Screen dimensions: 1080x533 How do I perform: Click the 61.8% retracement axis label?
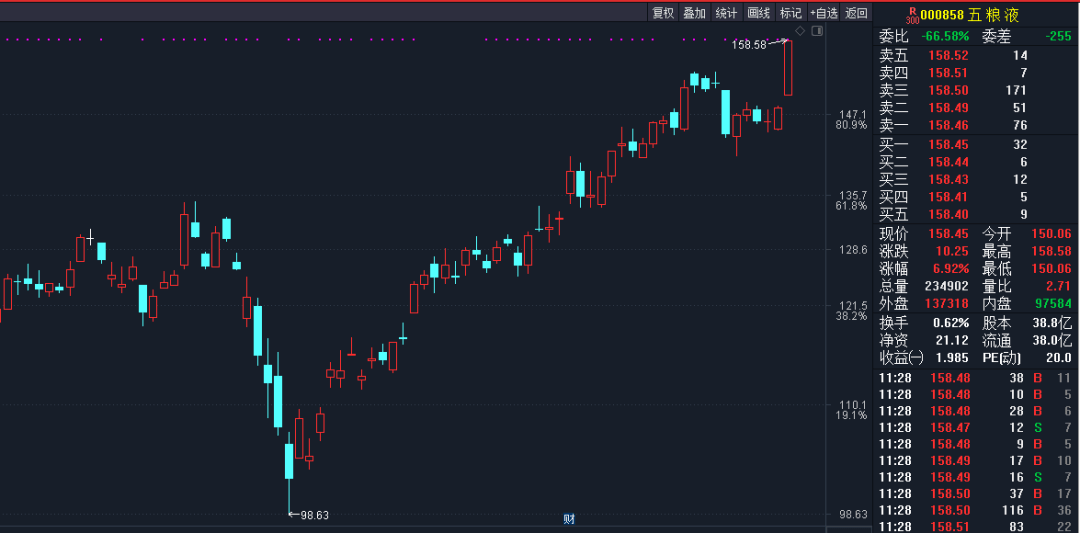pos(851,206)
